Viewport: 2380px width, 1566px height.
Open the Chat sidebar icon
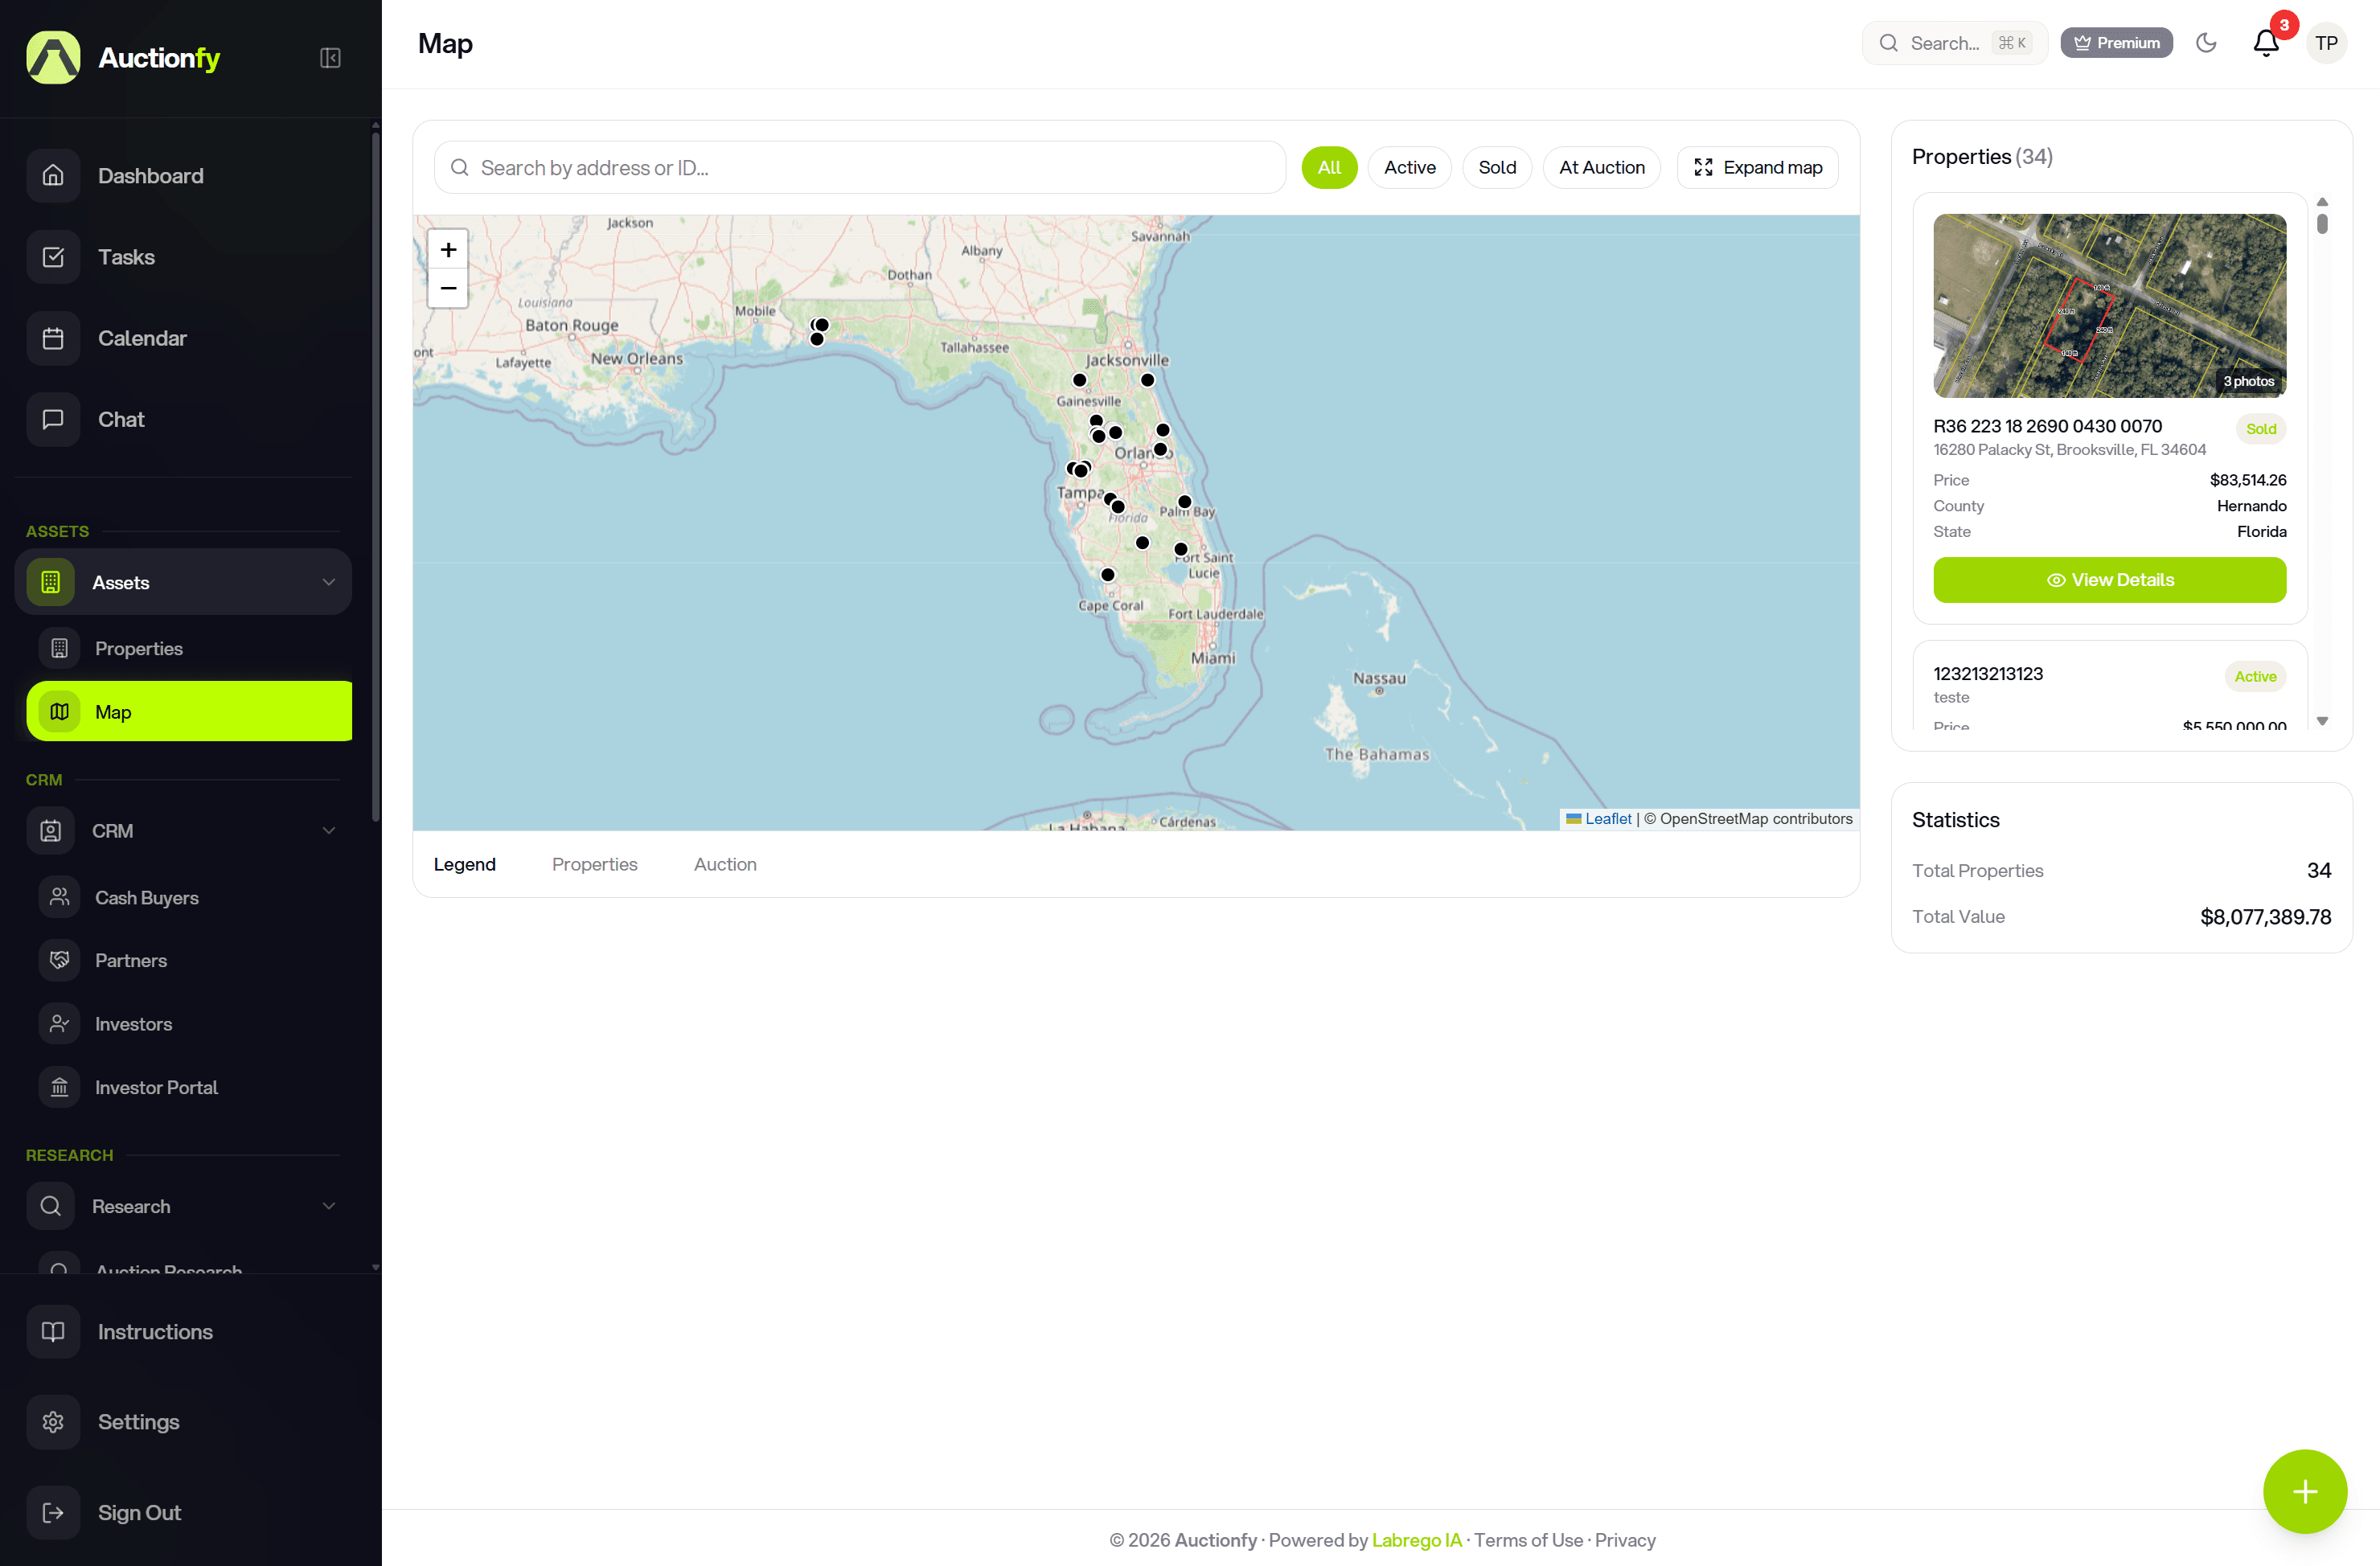pos(53,419)
